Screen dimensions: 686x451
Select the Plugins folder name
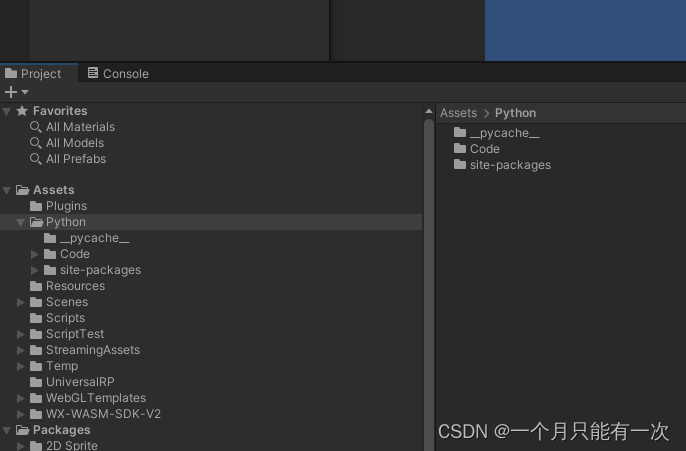(x=66, y=206)
